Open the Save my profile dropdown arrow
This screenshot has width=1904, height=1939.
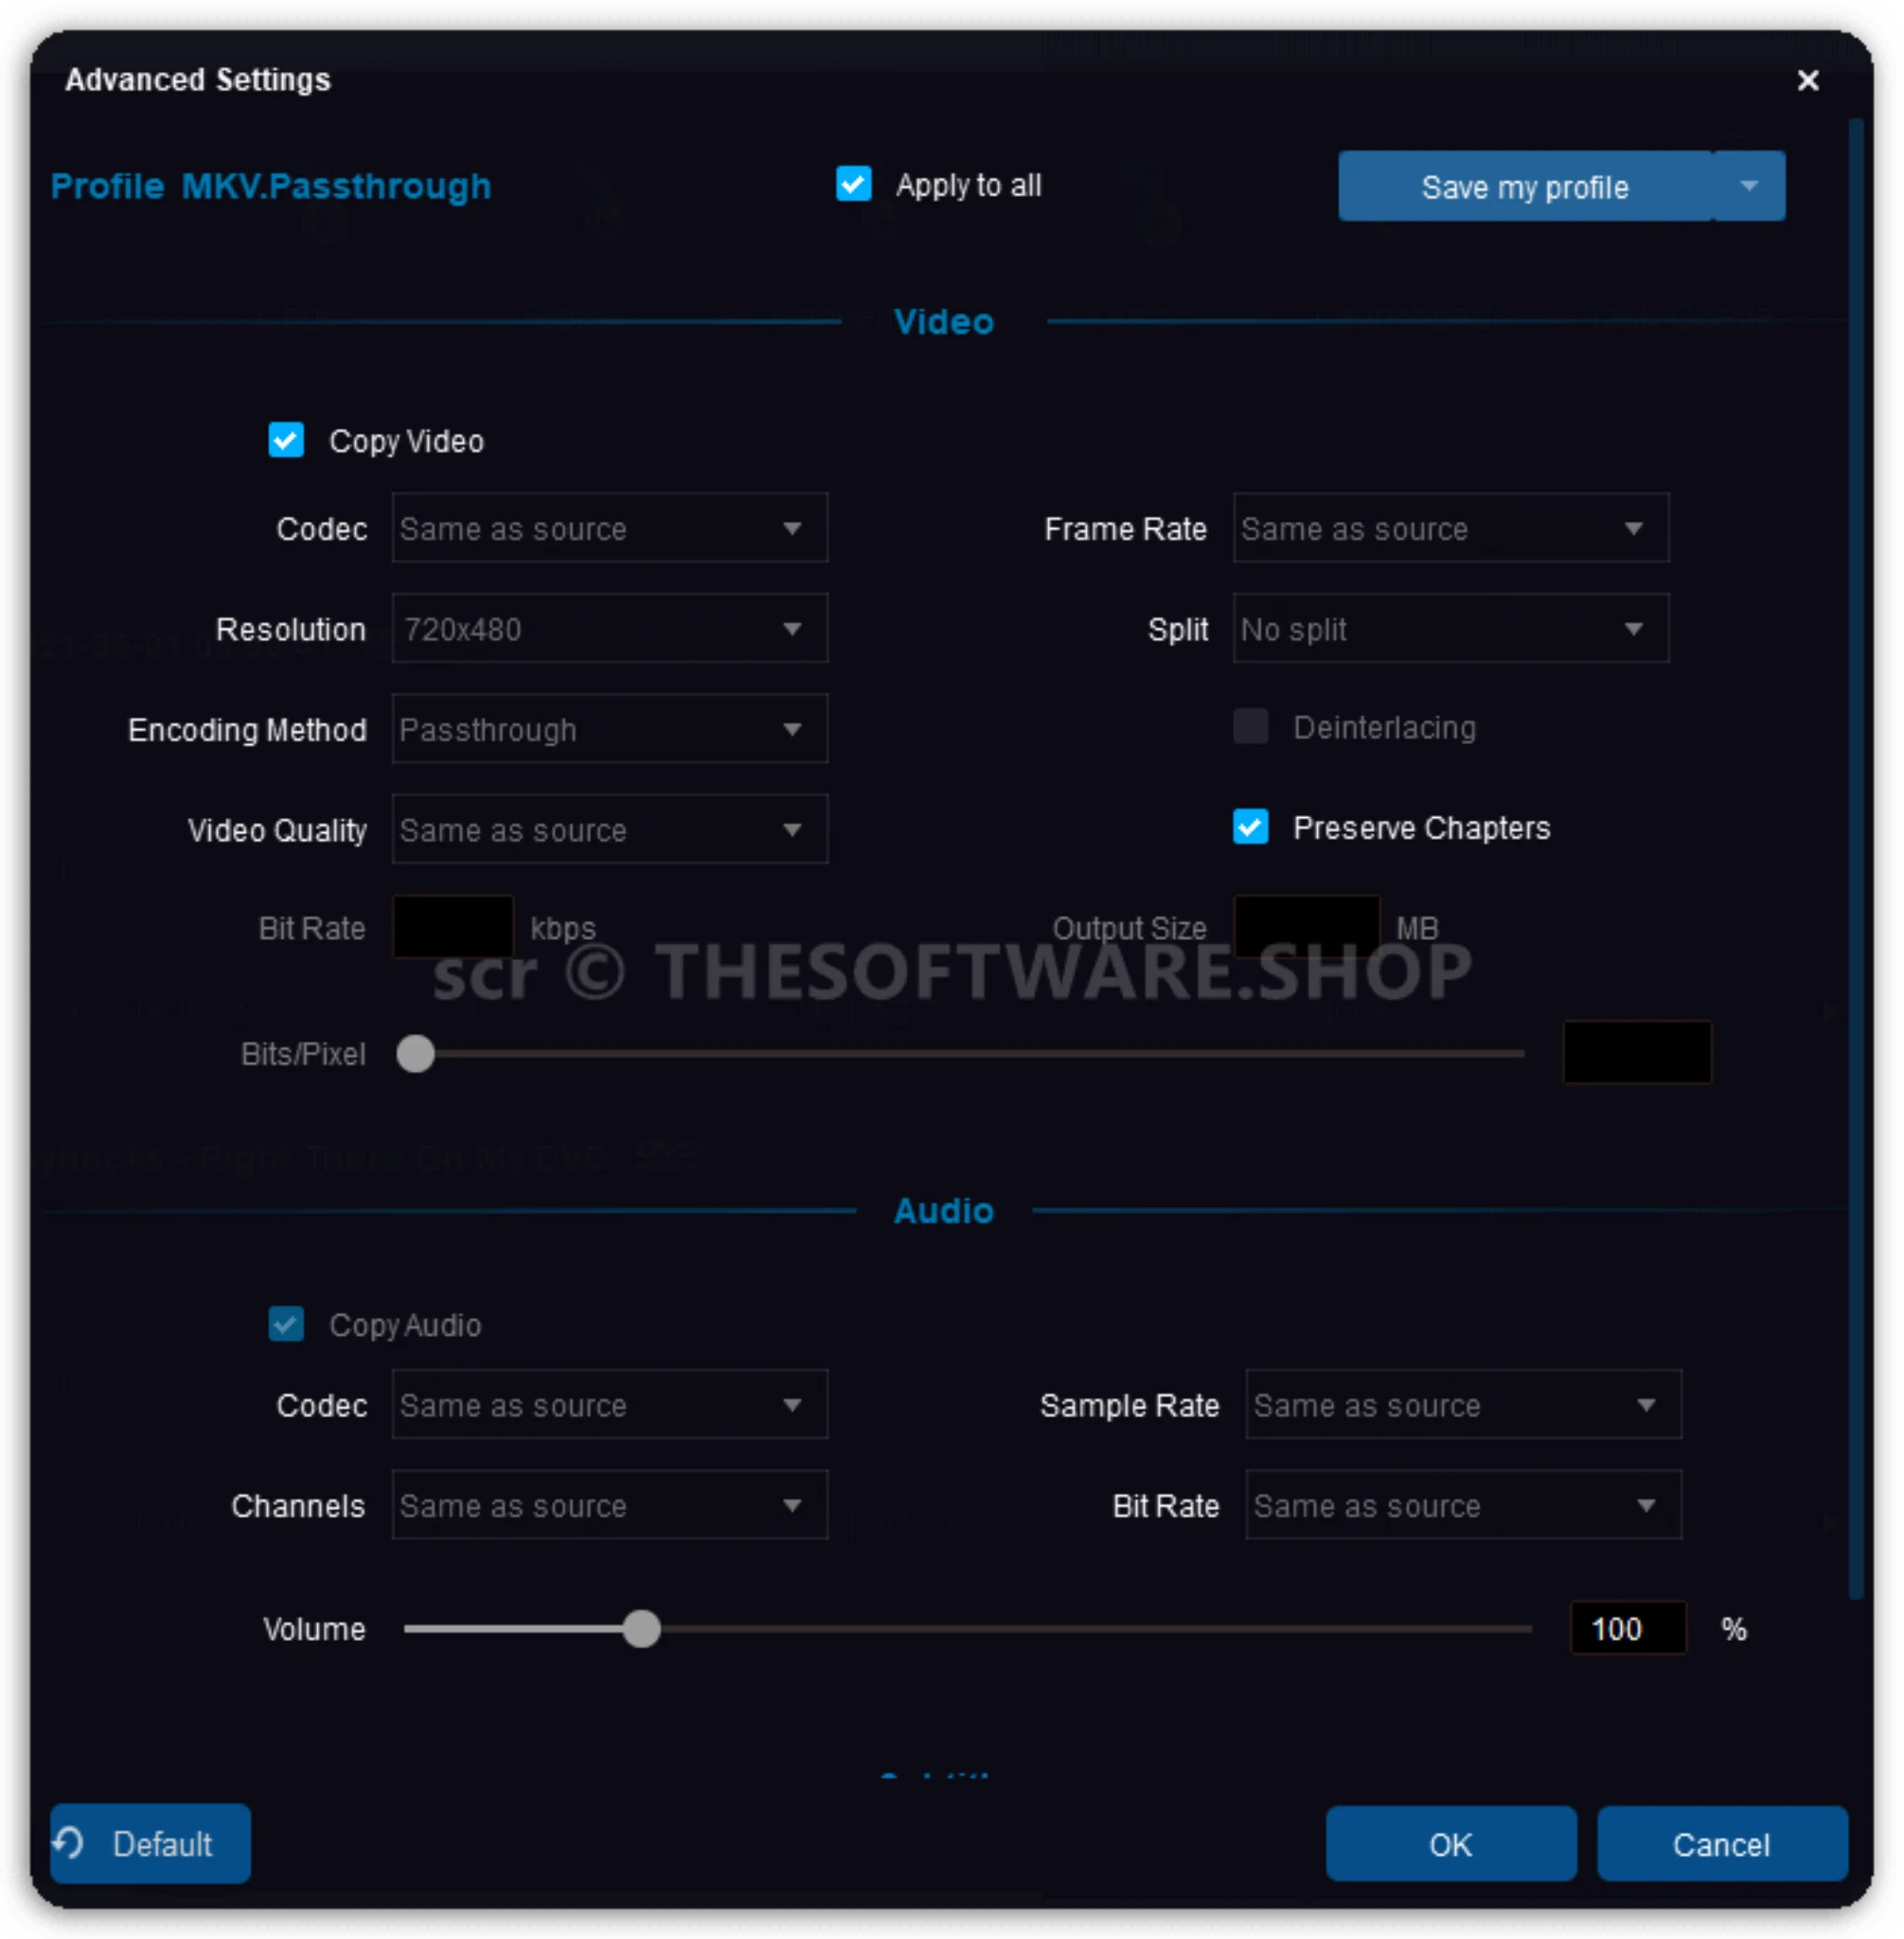[x=1748, y=186]
